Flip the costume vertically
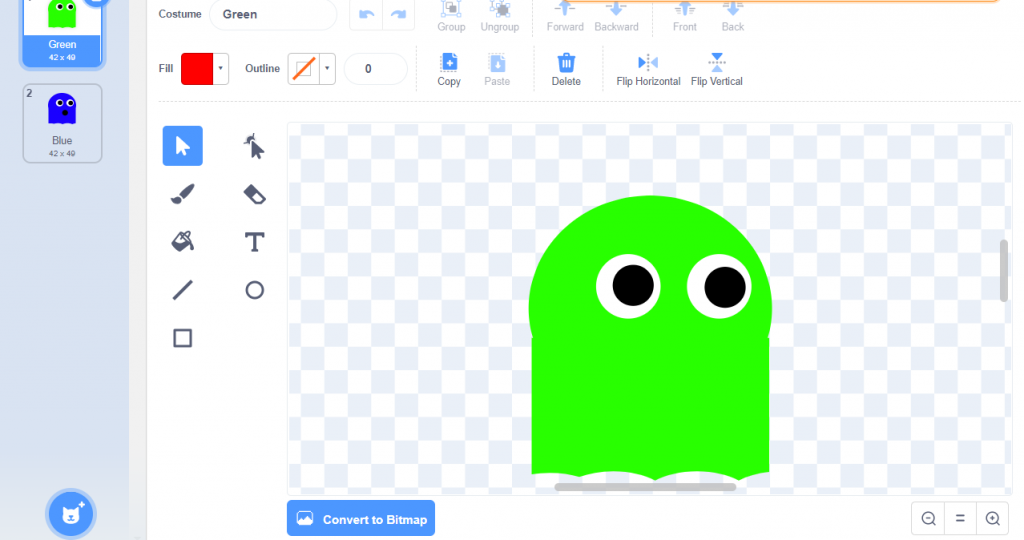Image resolution: width=1024 pixels, height=540 pixels. pyautogui.click(x=716, y=69)
